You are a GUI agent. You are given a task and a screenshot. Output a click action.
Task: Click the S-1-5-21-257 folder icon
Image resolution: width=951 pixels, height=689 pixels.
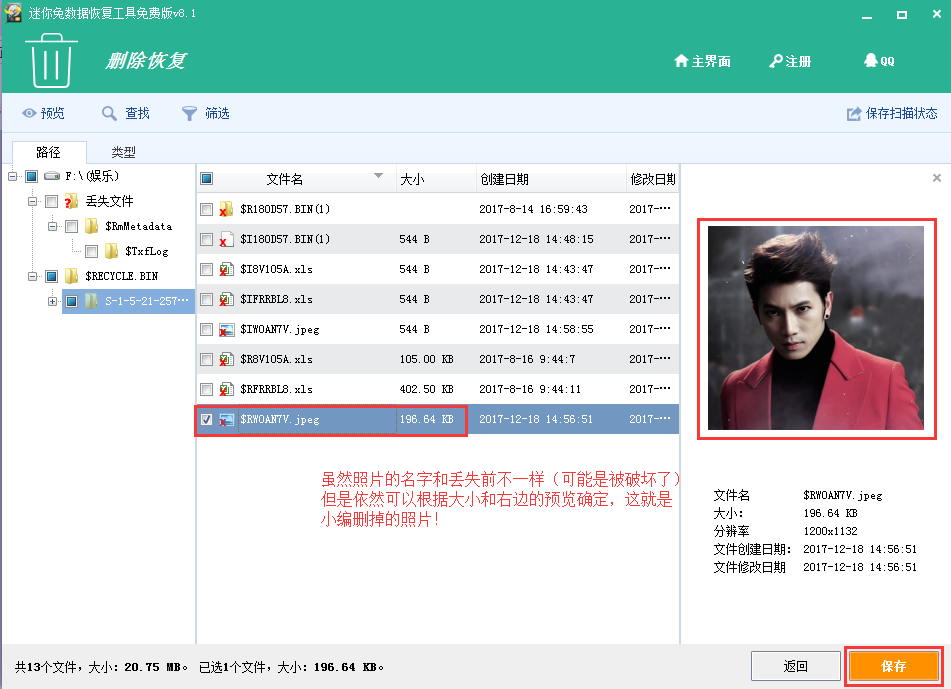pyautogui.click(x=92, y=301)
